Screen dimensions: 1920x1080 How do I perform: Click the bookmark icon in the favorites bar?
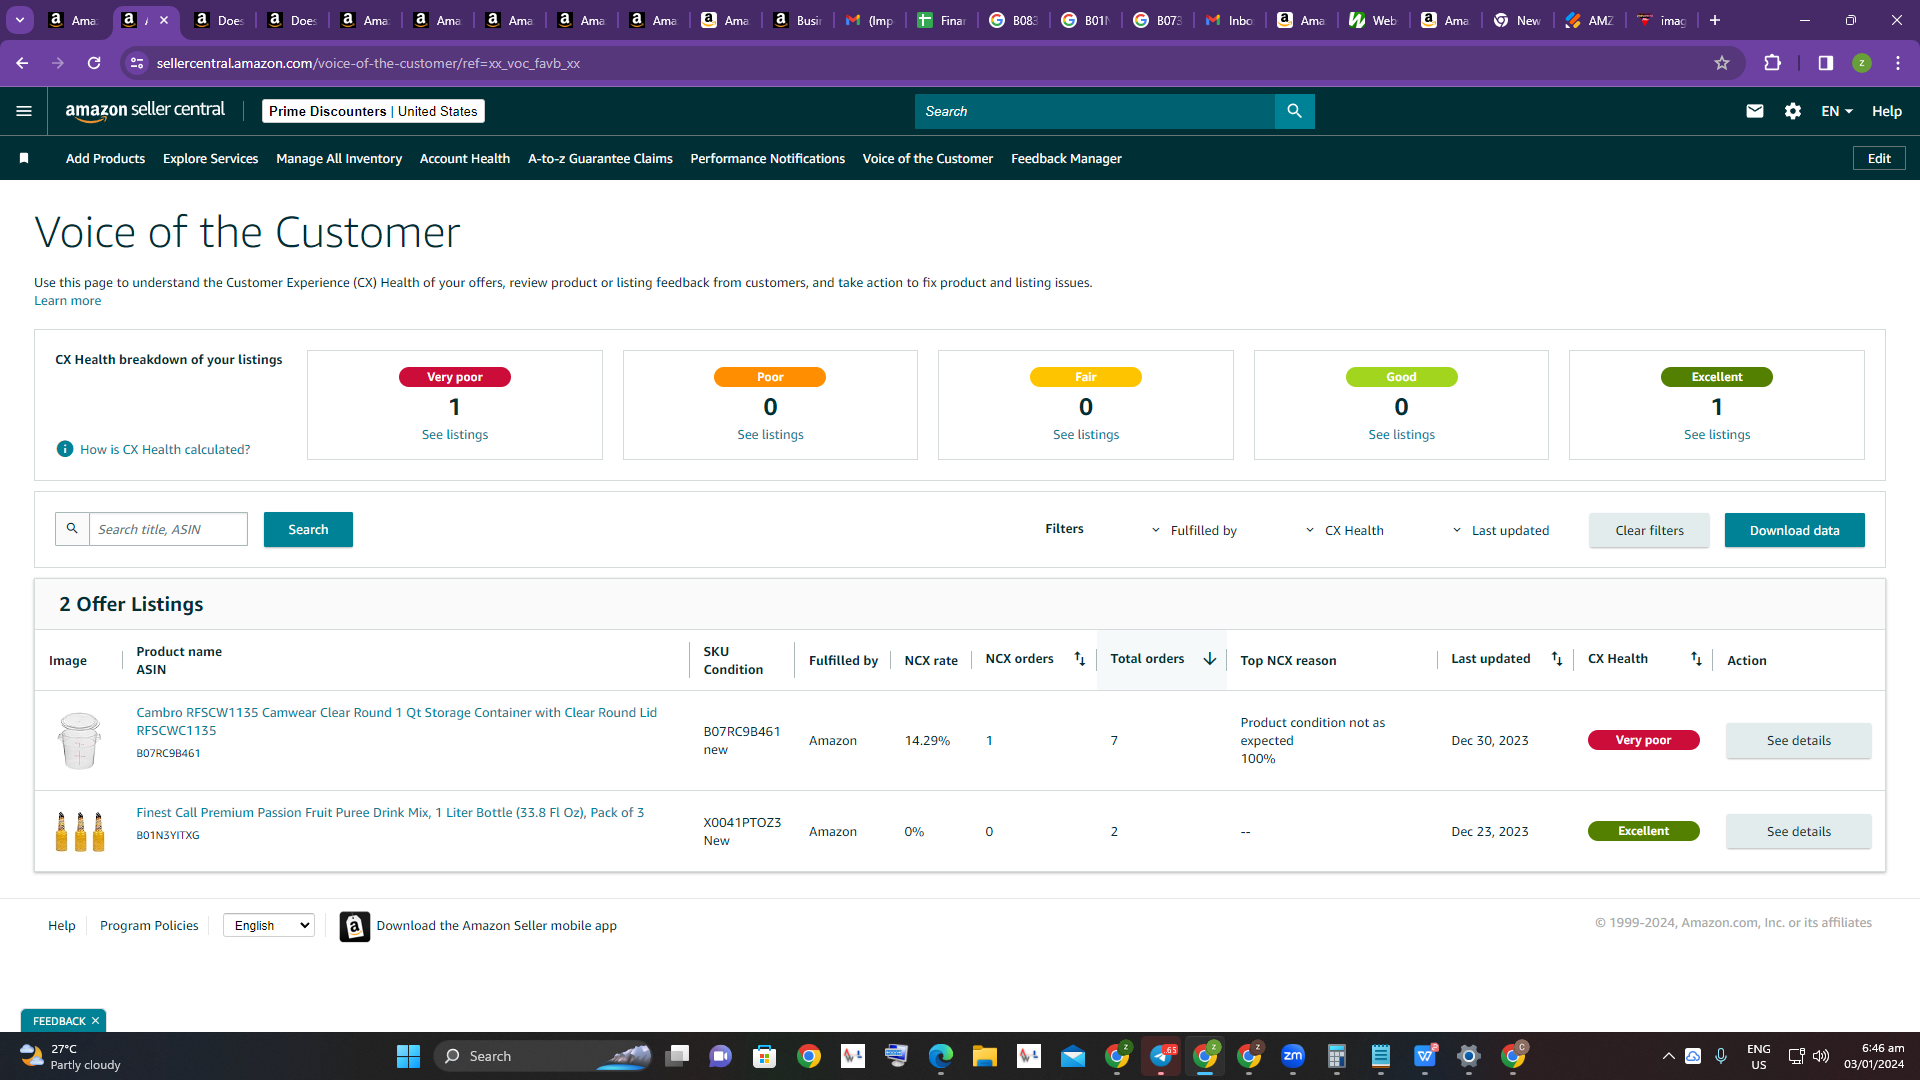(x=24, y=158)
